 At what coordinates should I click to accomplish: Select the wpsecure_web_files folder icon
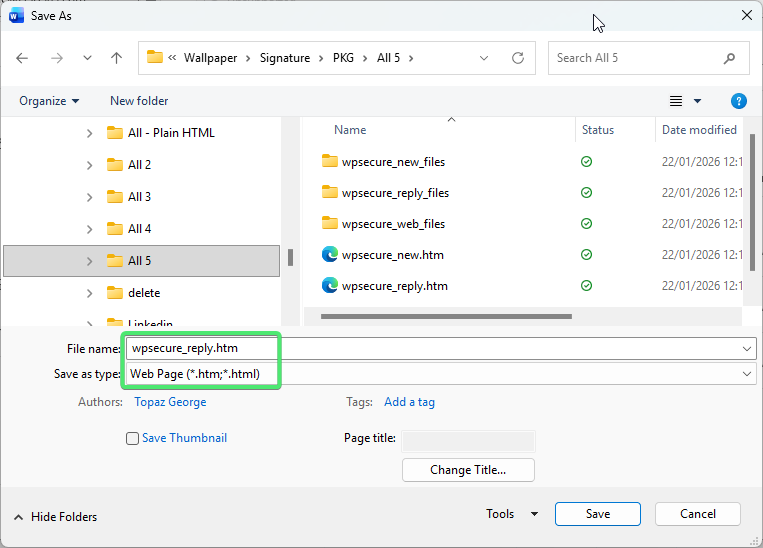[330, 224]
